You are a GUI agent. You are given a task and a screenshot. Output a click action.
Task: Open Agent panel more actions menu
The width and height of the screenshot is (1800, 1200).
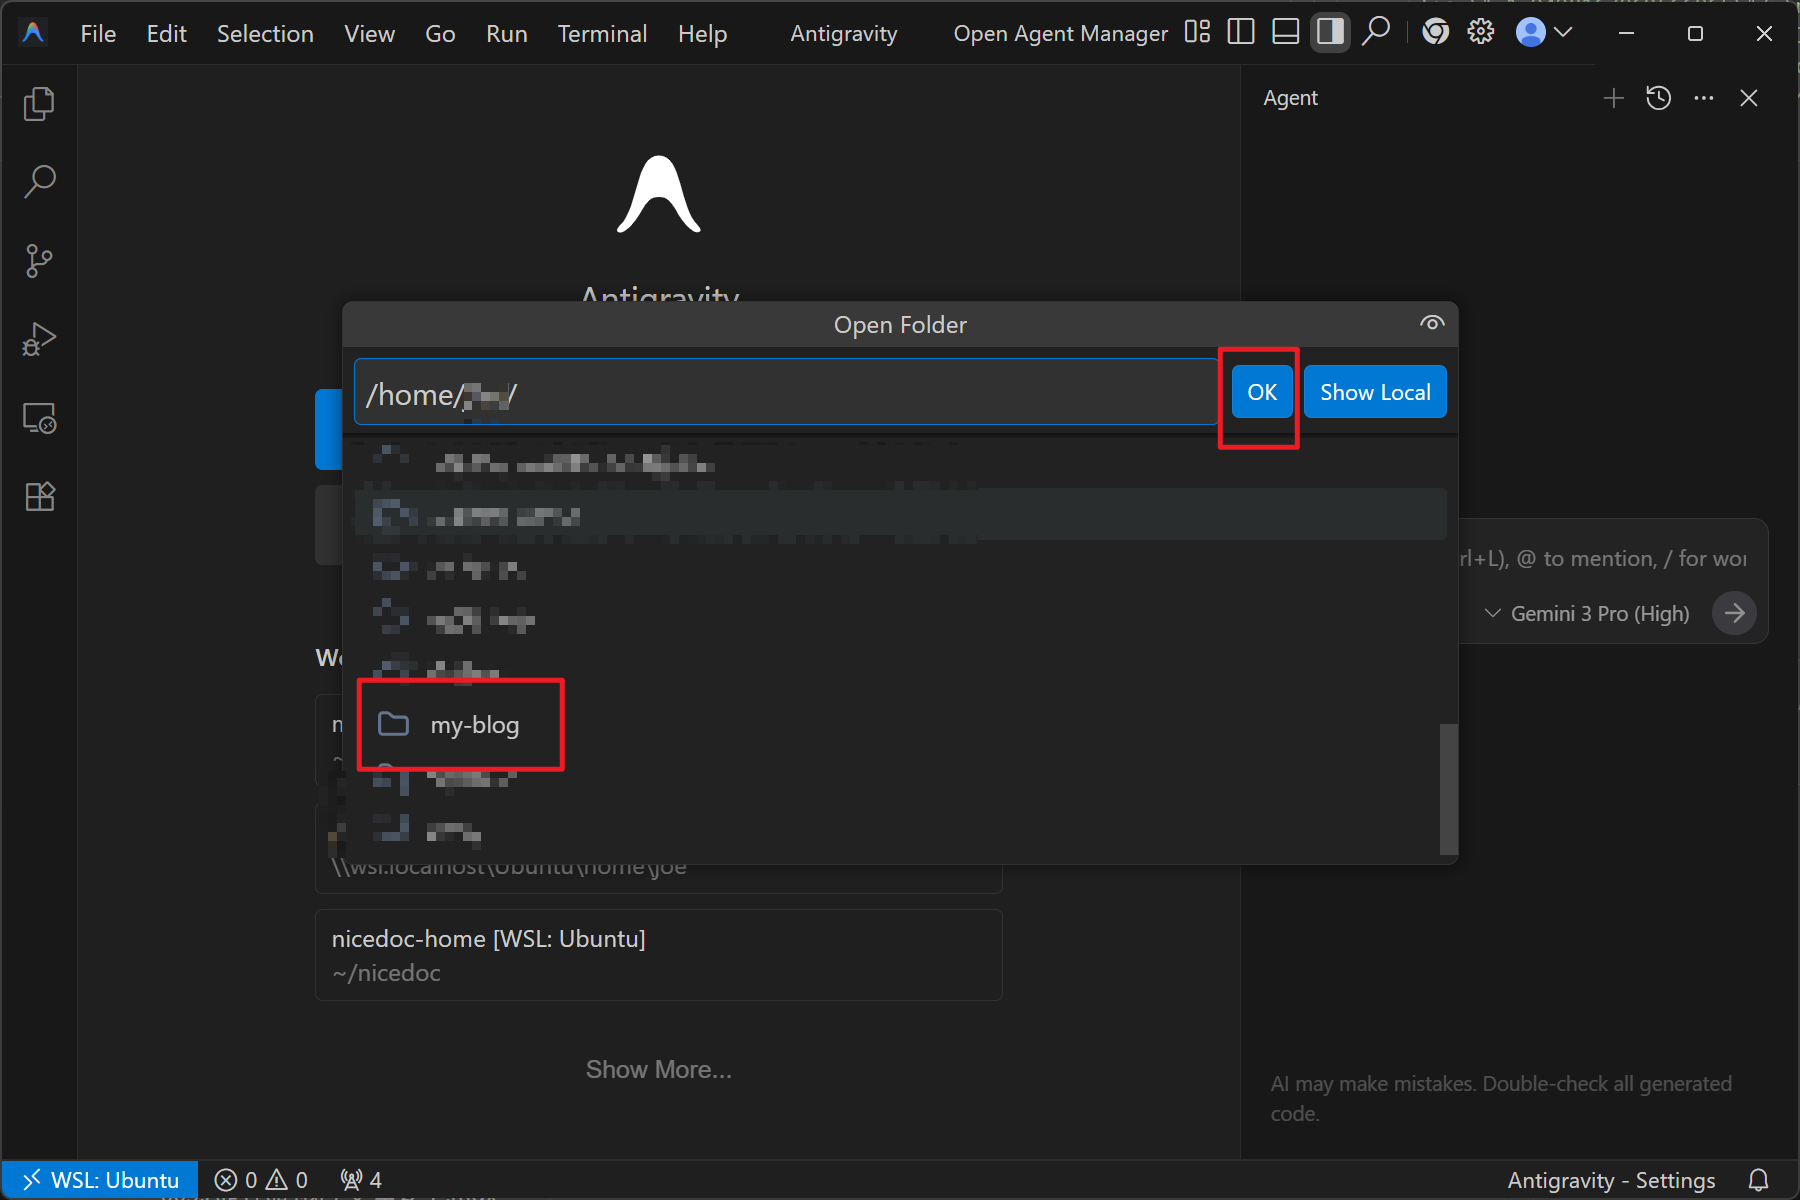point(1703,98)
